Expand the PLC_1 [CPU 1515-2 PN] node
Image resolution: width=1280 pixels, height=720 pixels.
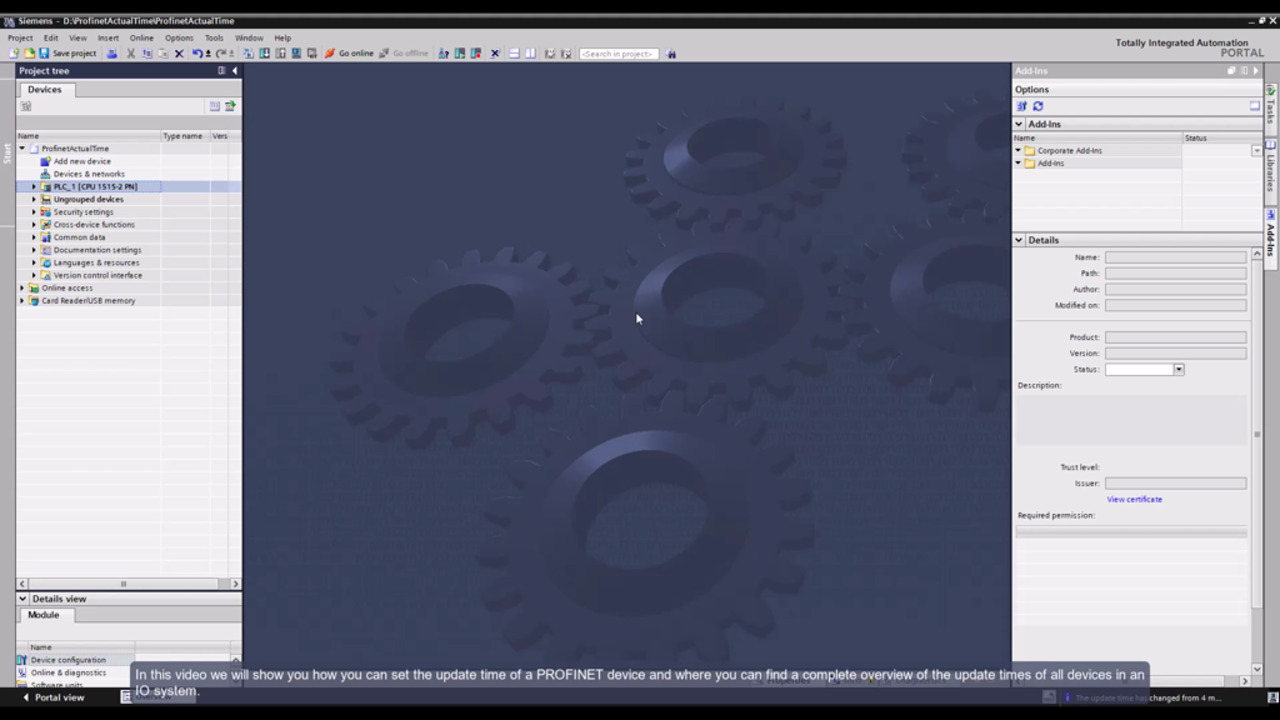[x=33, y=187]
